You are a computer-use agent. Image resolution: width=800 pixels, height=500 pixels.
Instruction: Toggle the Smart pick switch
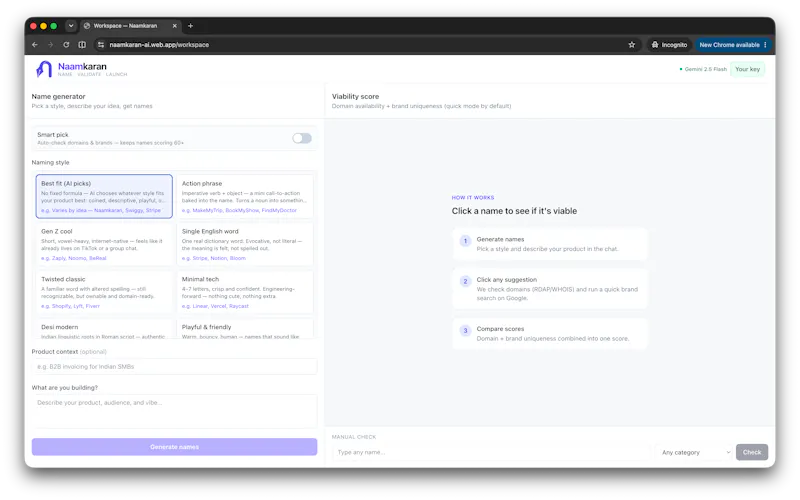coord(302,138)
